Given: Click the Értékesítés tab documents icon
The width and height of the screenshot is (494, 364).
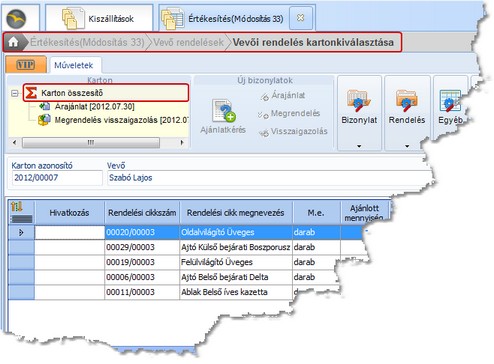Looking at the screenshot, I should (172, 19).
